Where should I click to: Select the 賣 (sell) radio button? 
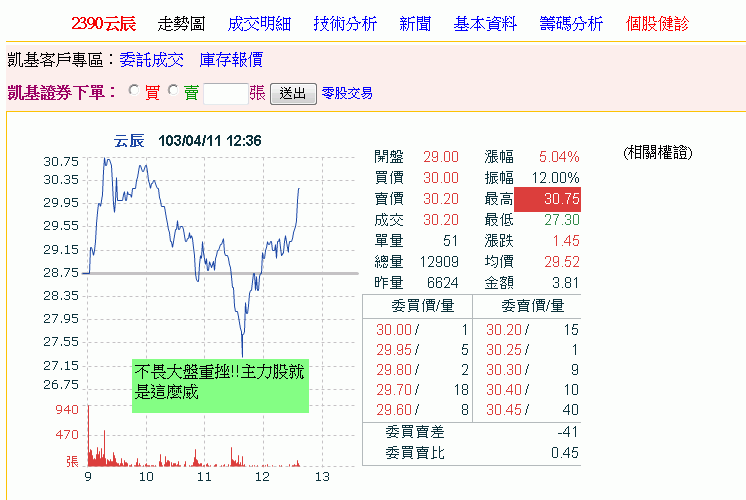(x=173, y=92)
